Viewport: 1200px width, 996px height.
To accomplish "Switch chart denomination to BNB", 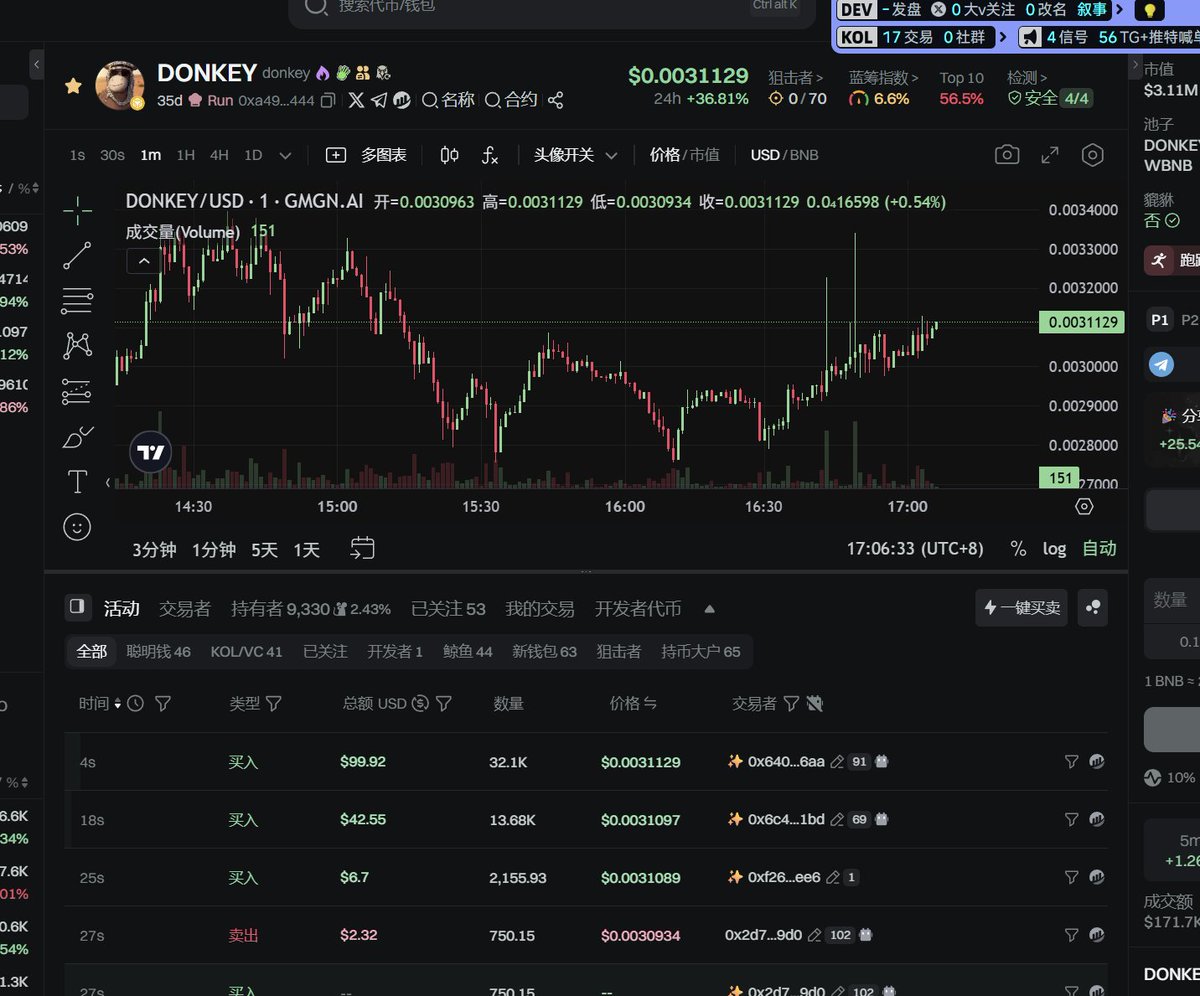I will click(x=804, y=155).
